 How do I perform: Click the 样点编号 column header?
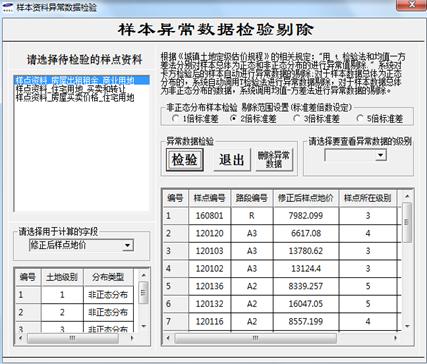[210, 198]
